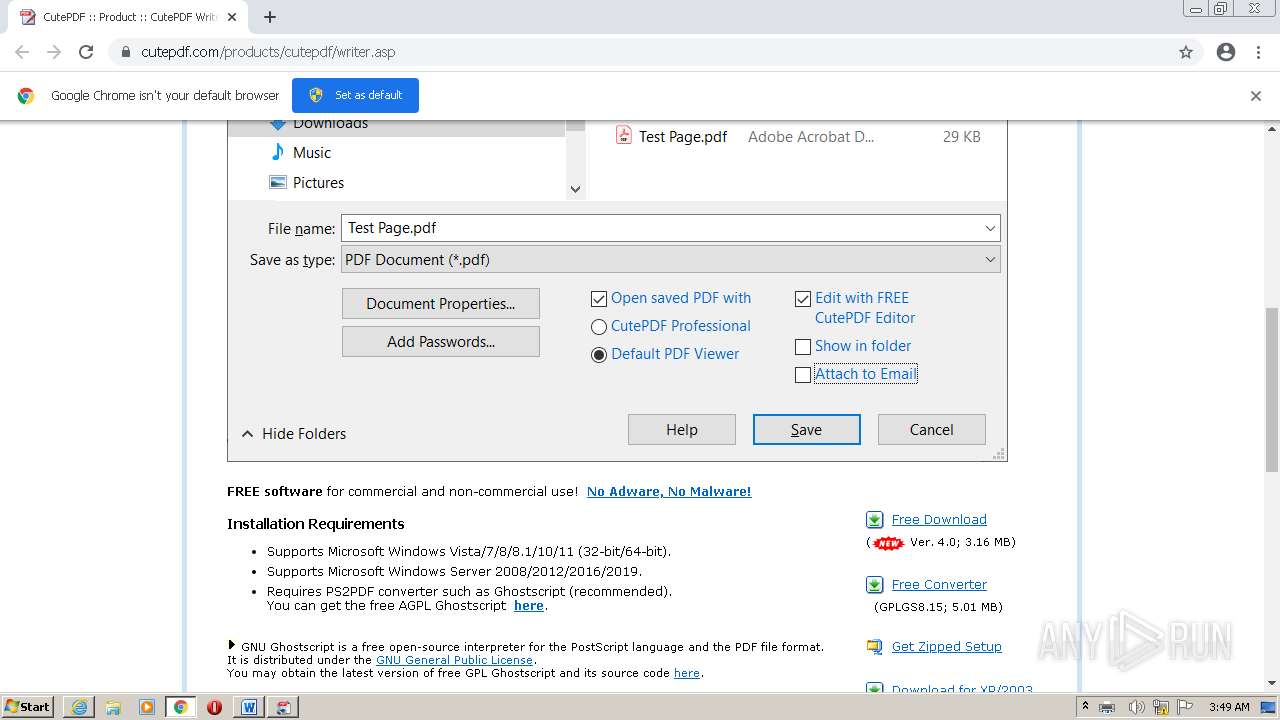The image size is (1280, 720).
Task: Open Chrome's three-dot menu
Action: (1258, 52)
